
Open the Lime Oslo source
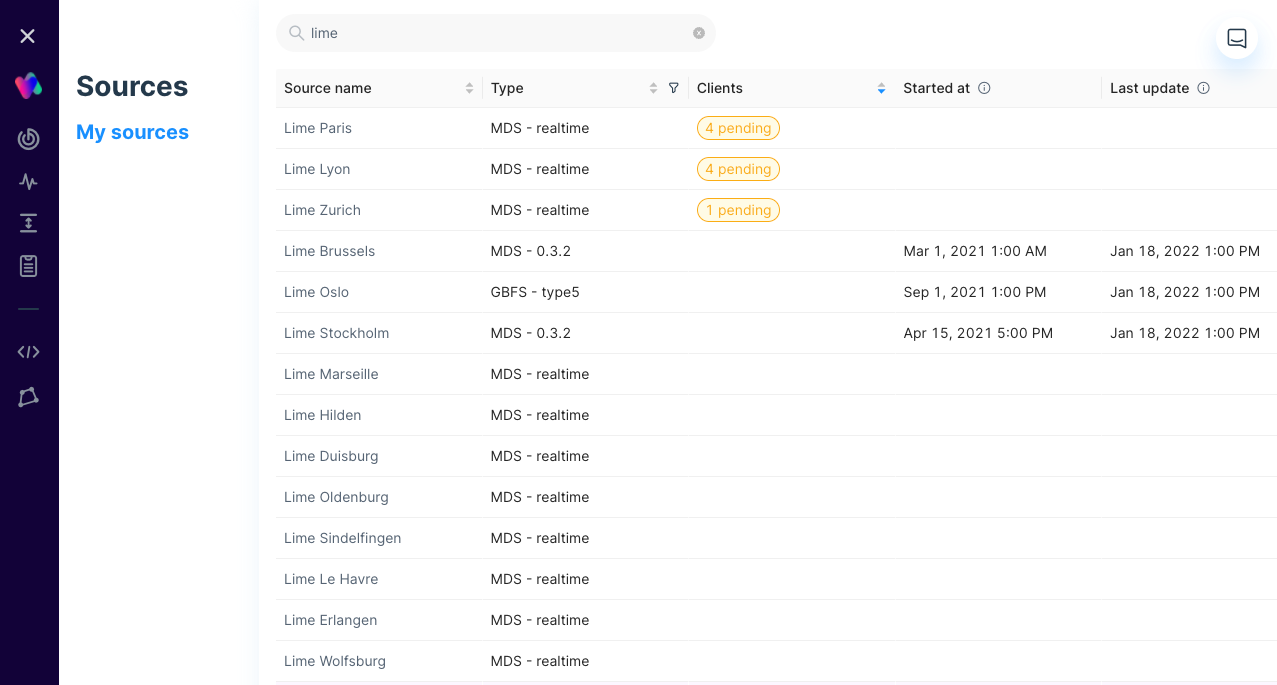click(x=316, y=292)
